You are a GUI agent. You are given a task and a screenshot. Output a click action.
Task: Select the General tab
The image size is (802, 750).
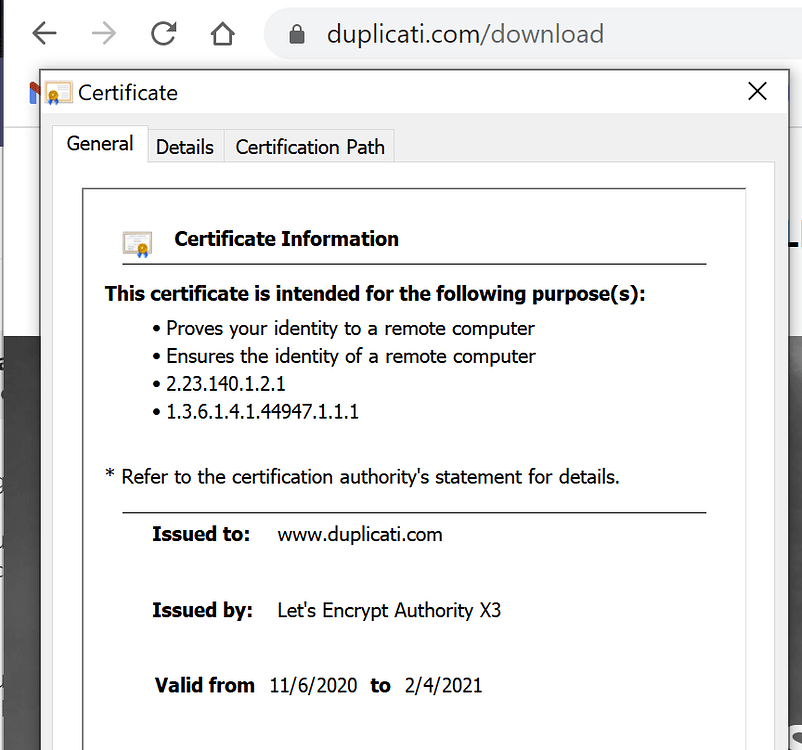(x=100, y=144)
